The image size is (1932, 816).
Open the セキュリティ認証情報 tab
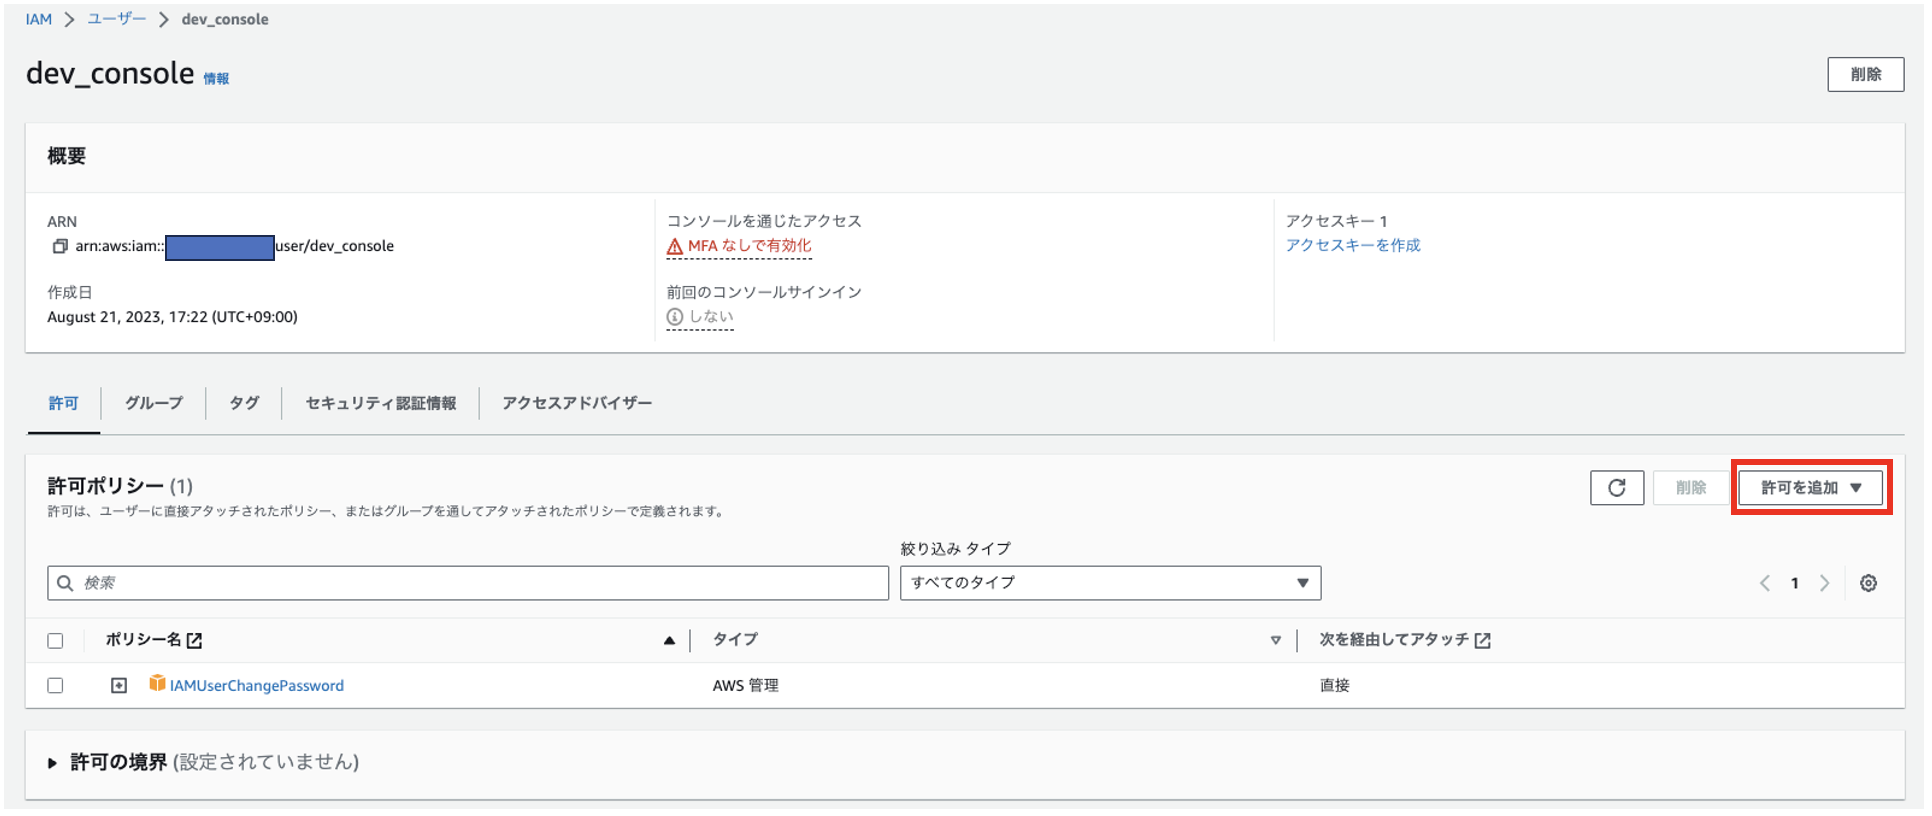(380, 403)
